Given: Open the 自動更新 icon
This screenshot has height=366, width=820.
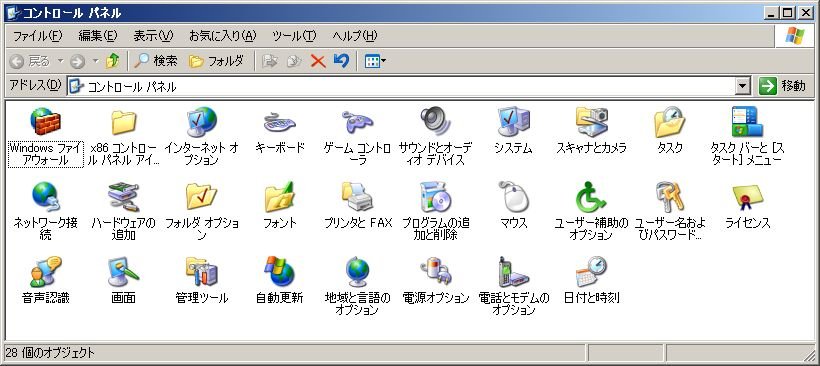Looking at the screenshot, I should tap(280, 271).
